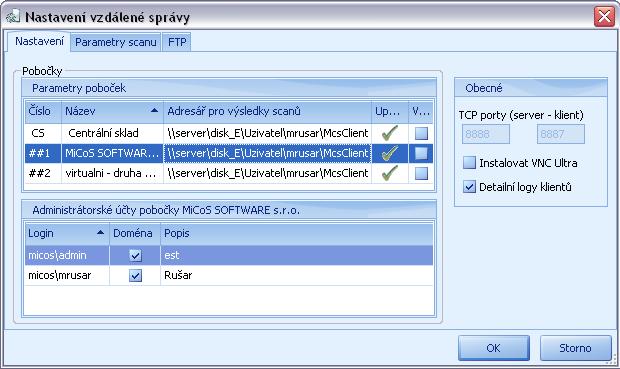The width and height of the screenshot is (620, 369).
Task: Select the micos\mrusar login row
Action: (x=67, y=275)
